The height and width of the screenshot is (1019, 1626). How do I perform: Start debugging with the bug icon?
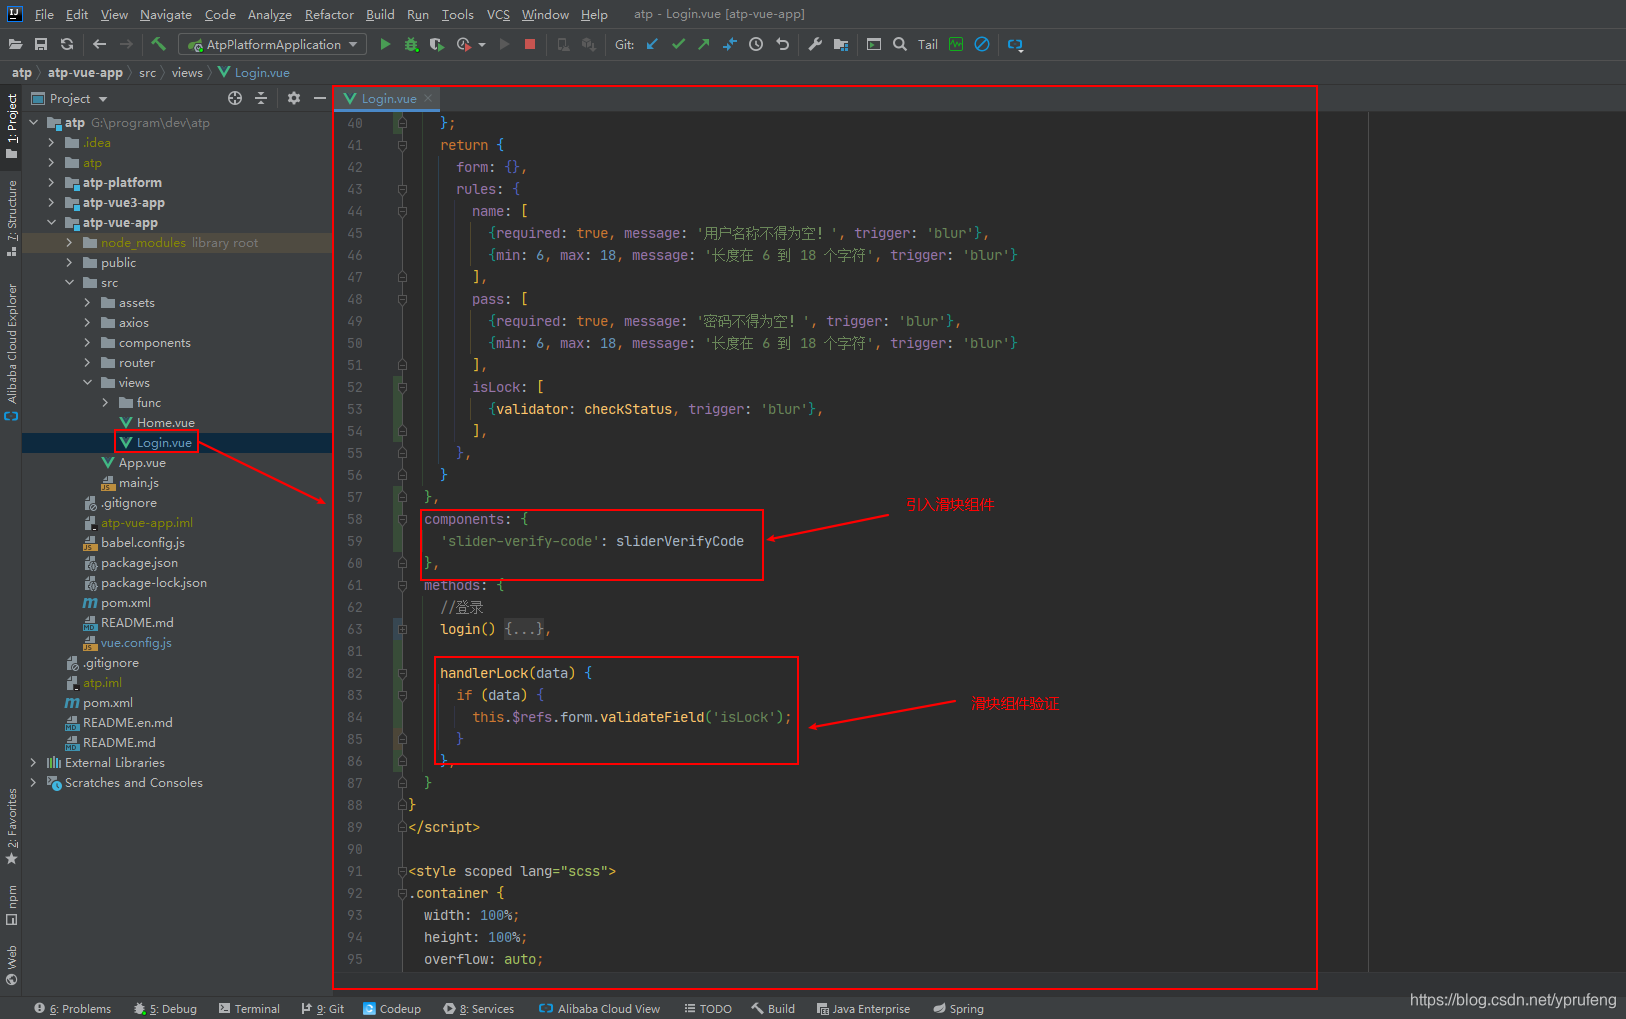(411, 44)
